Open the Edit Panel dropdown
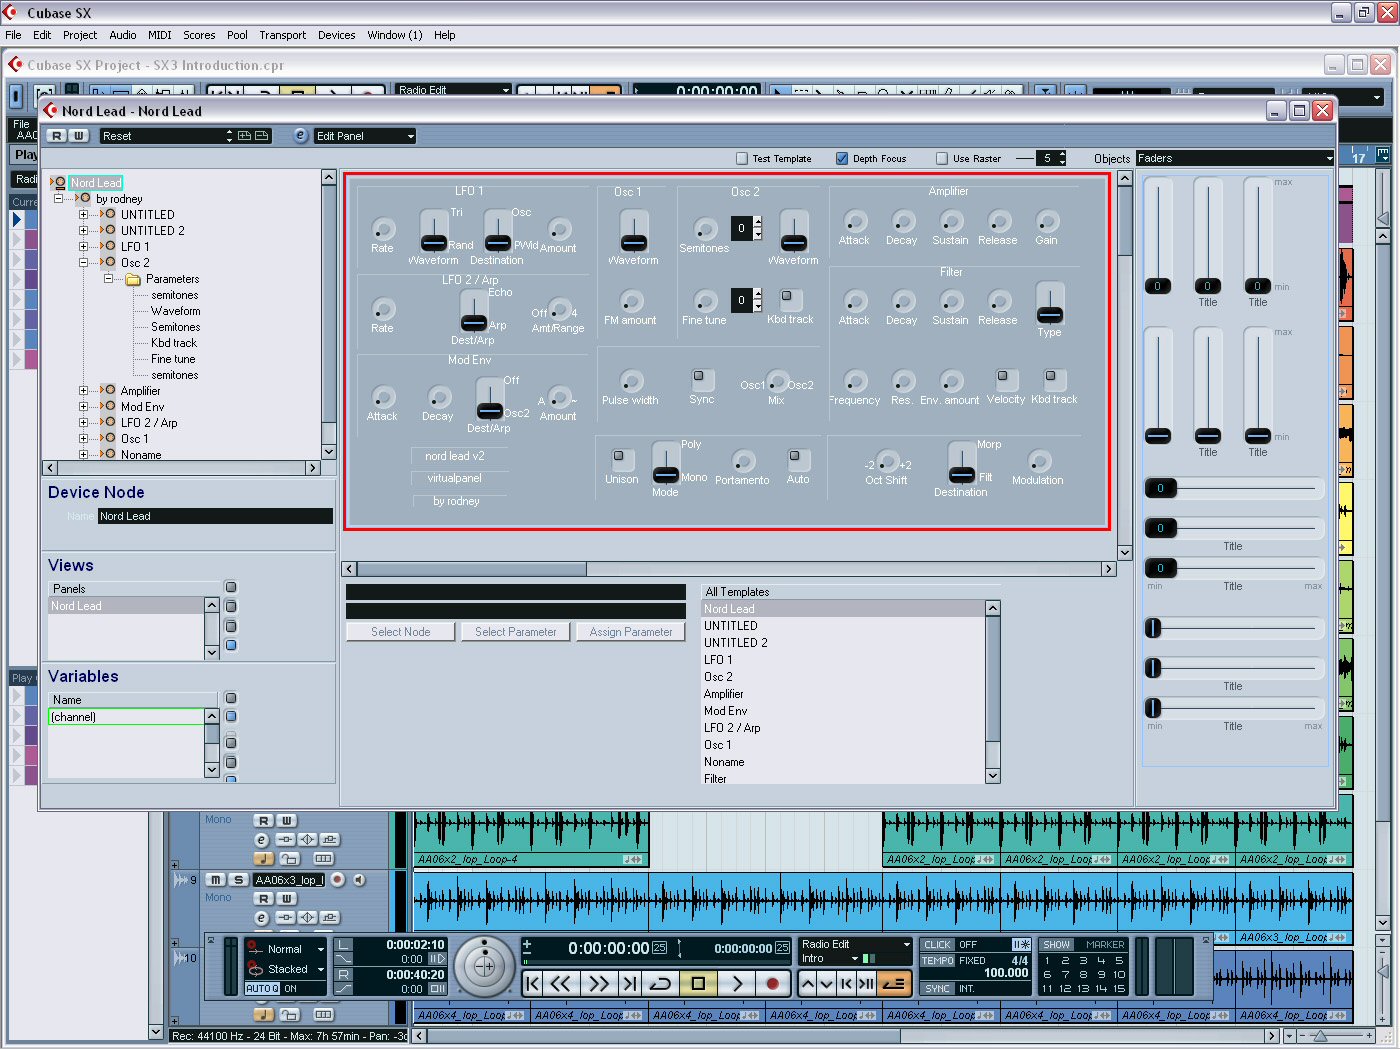The width and height of the screenshot is (1400, 1050). 365,136
